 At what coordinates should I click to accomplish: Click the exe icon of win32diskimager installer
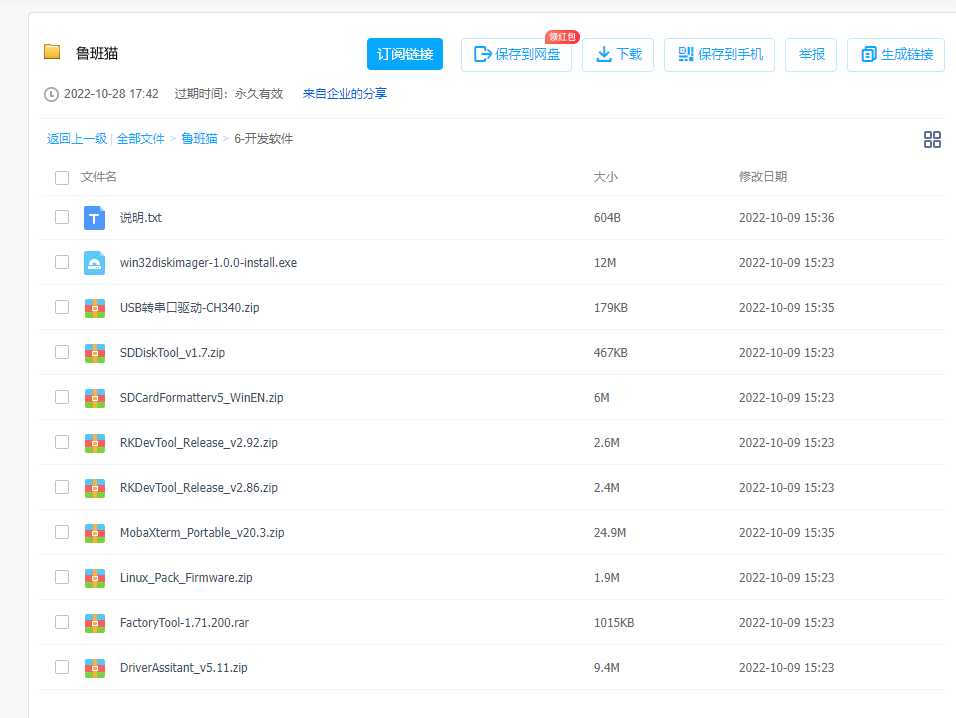(x=95, y=263)
